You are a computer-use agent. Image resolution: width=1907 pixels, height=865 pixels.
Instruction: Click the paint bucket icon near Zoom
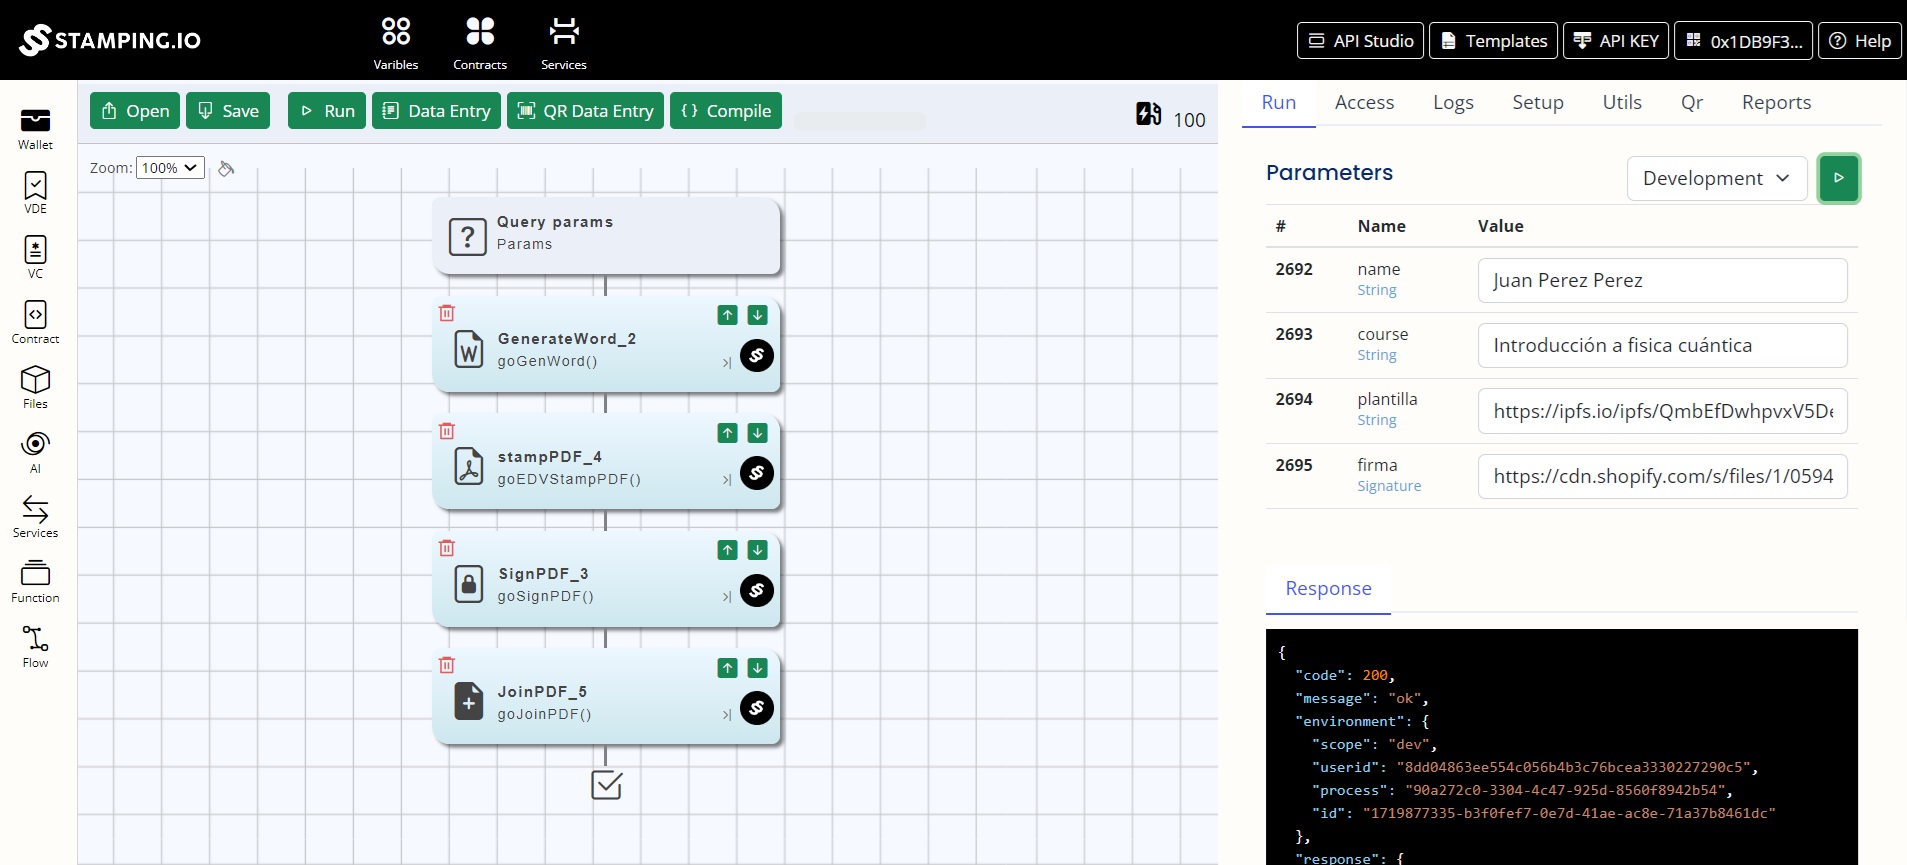pyautogui.click(x=227, y=168)
